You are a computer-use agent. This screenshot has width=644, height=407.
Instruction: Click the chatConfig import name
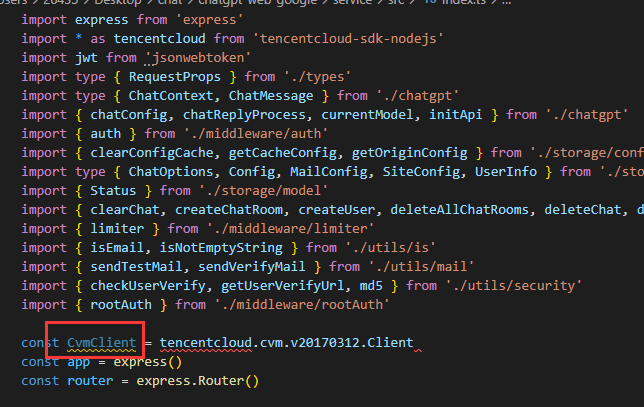(x=129, y=115)
